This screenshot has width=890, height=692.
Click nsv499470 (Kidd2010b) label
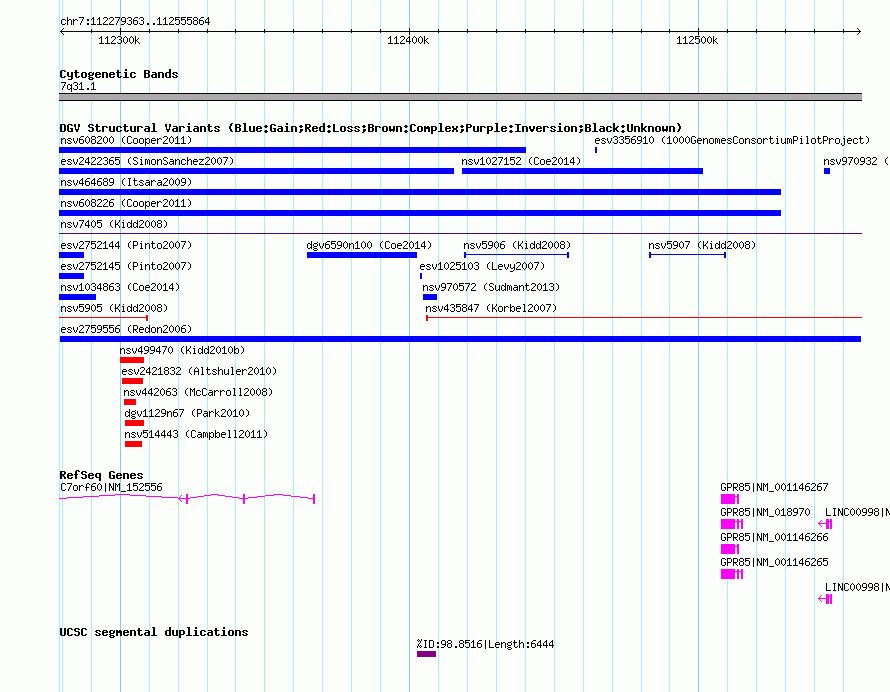(182, 350)
